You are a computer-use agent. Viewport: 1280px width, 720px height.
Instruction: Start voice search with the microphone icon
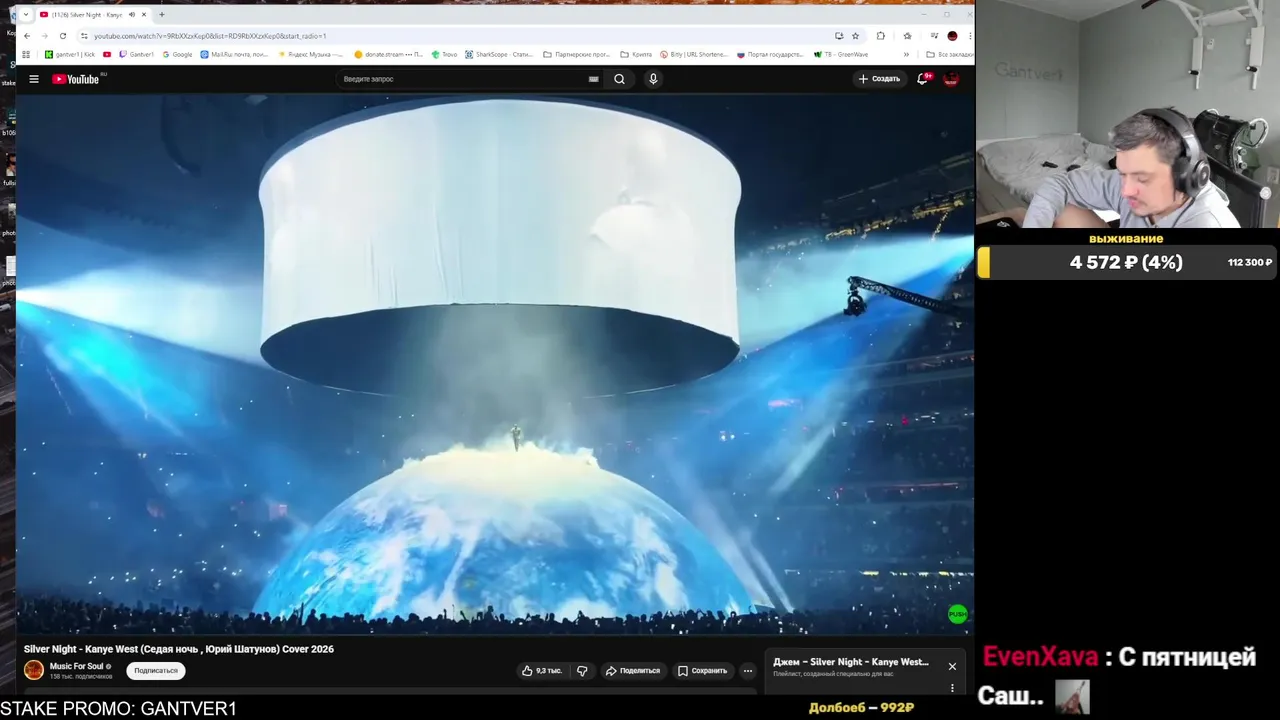(x=653, y=79)
